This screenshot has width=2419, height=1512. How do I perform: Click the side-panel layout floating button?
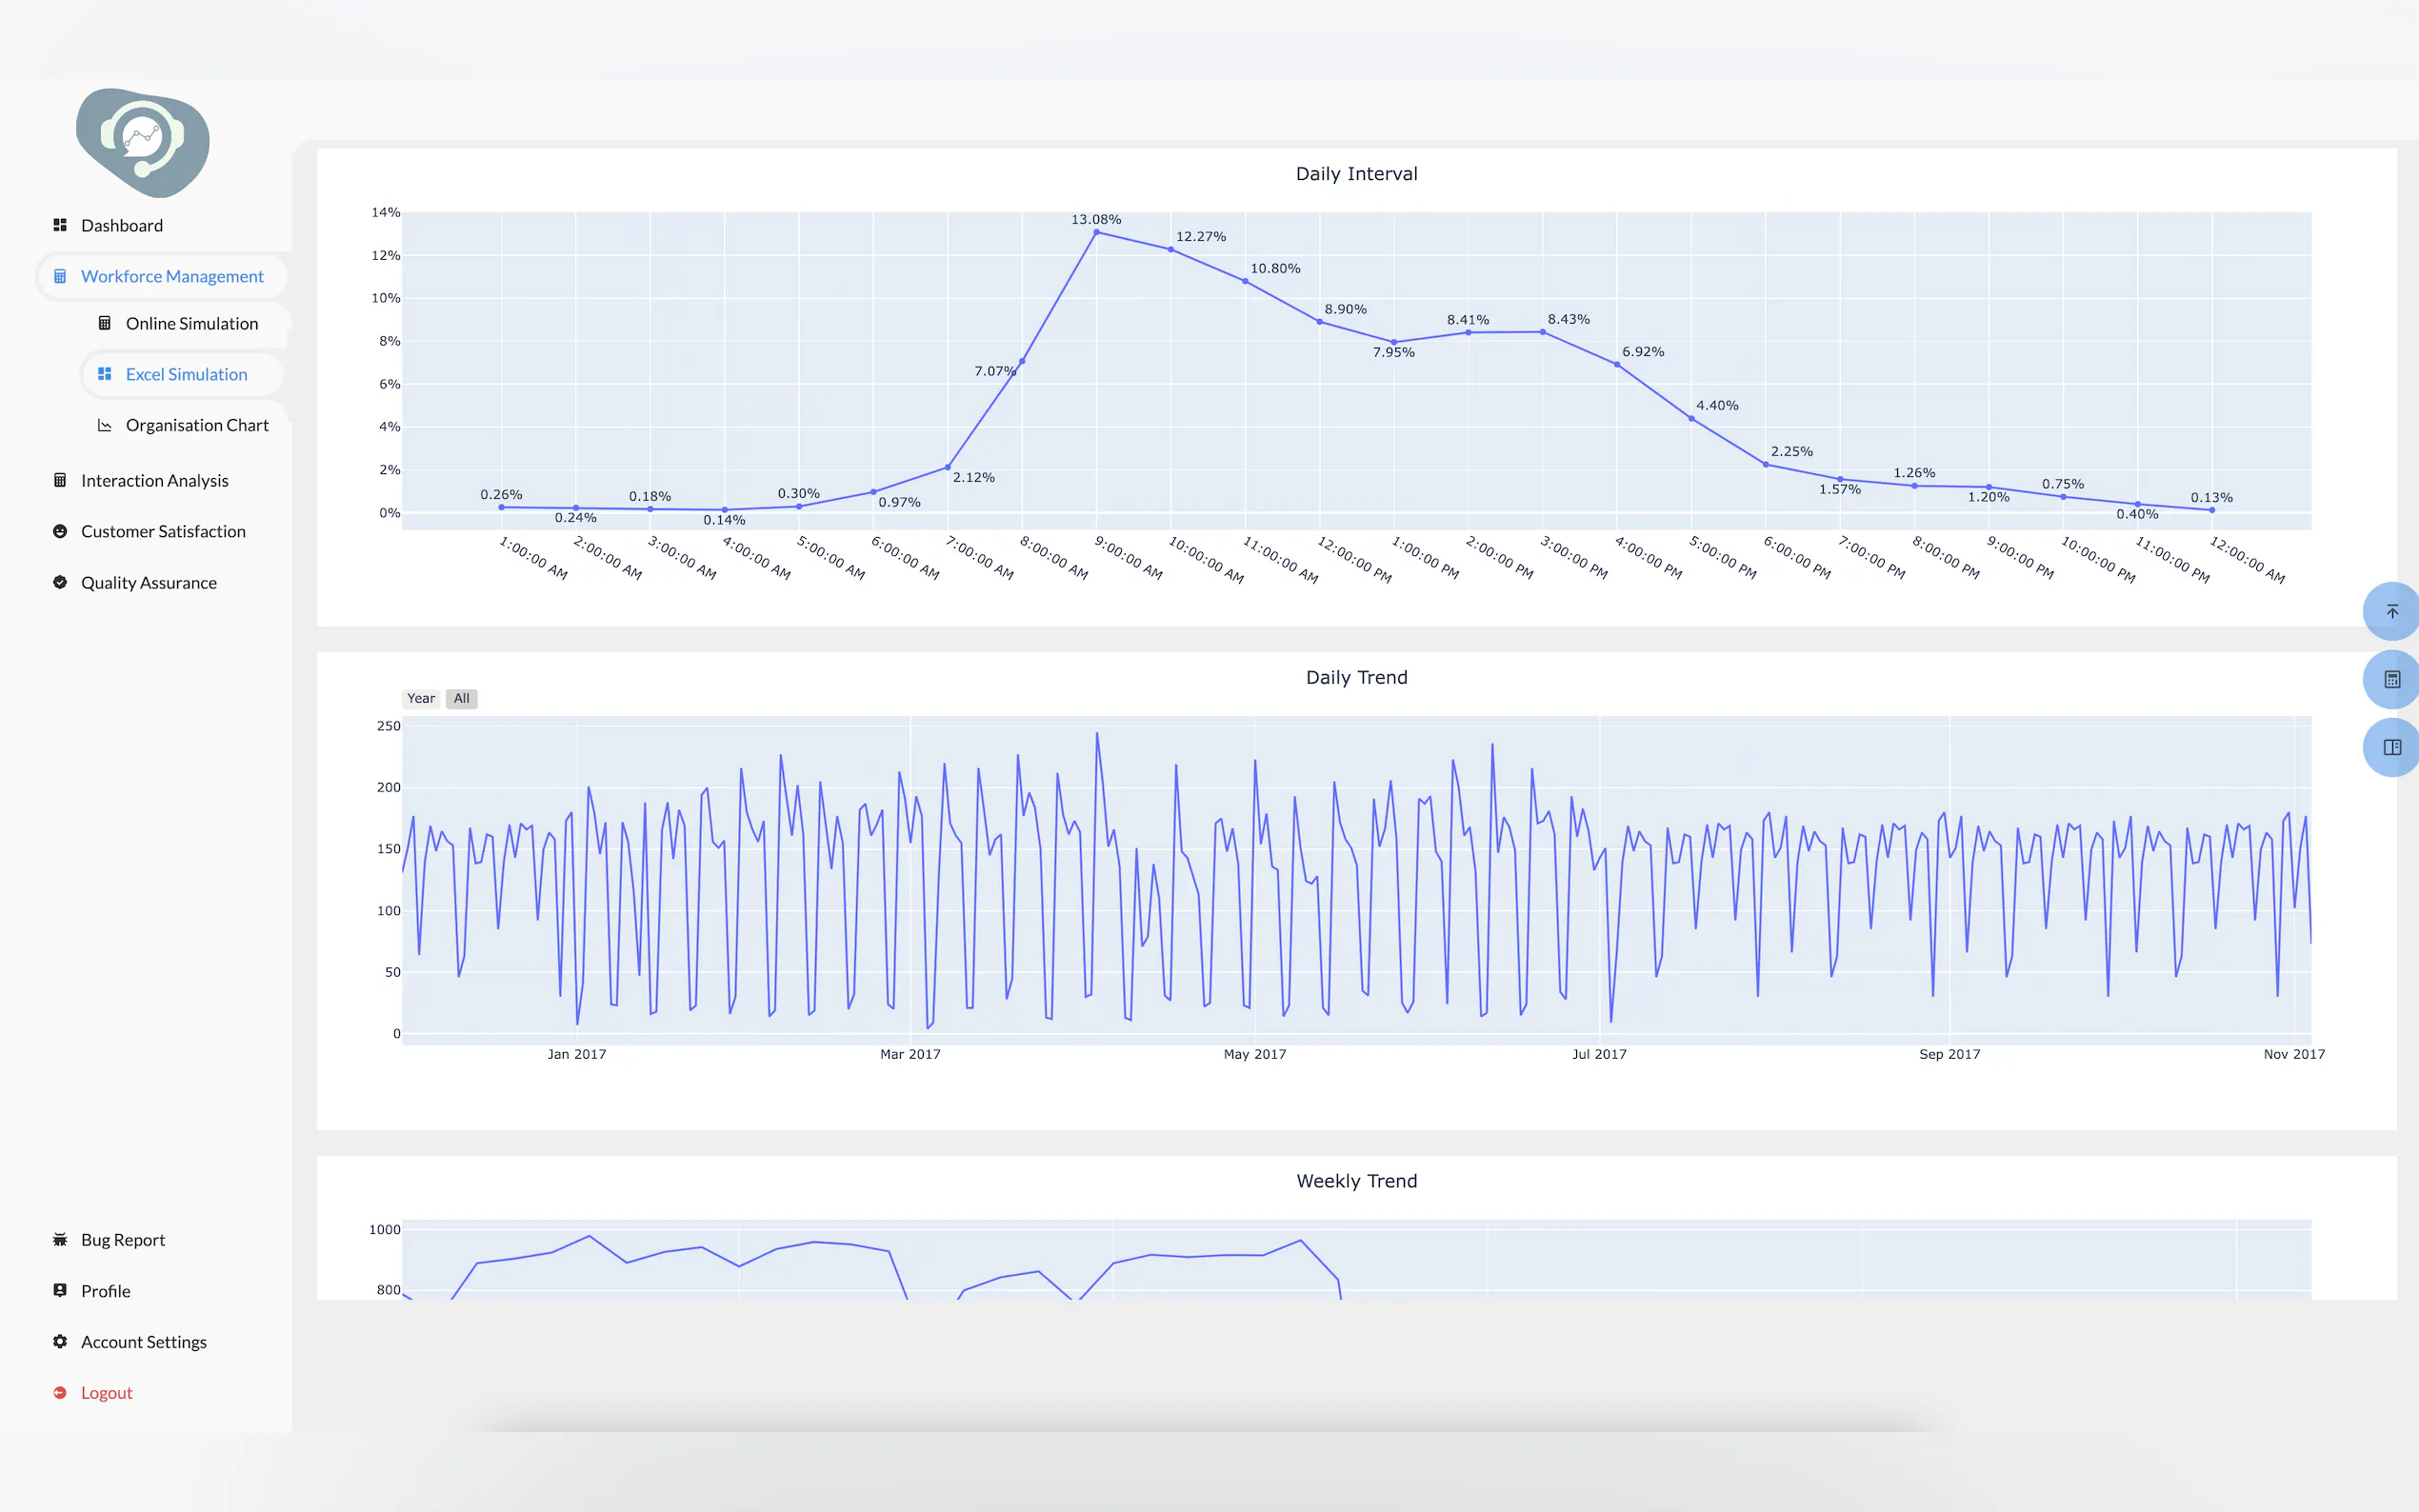pos(2391,747)
